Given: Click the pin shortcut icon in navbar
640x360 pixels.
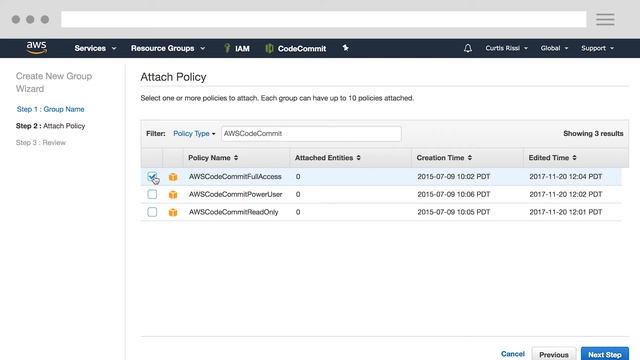Looking at the screenshot, I should click(x=345, y=48).
